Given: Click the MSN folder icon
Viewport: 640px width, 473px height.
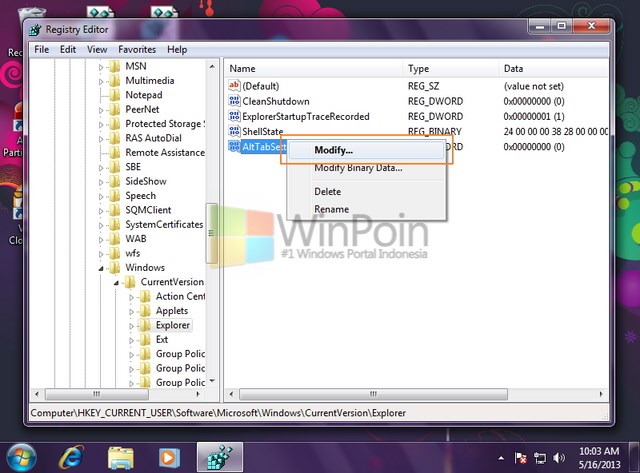Looking at the screenshot, I should 115,66.
